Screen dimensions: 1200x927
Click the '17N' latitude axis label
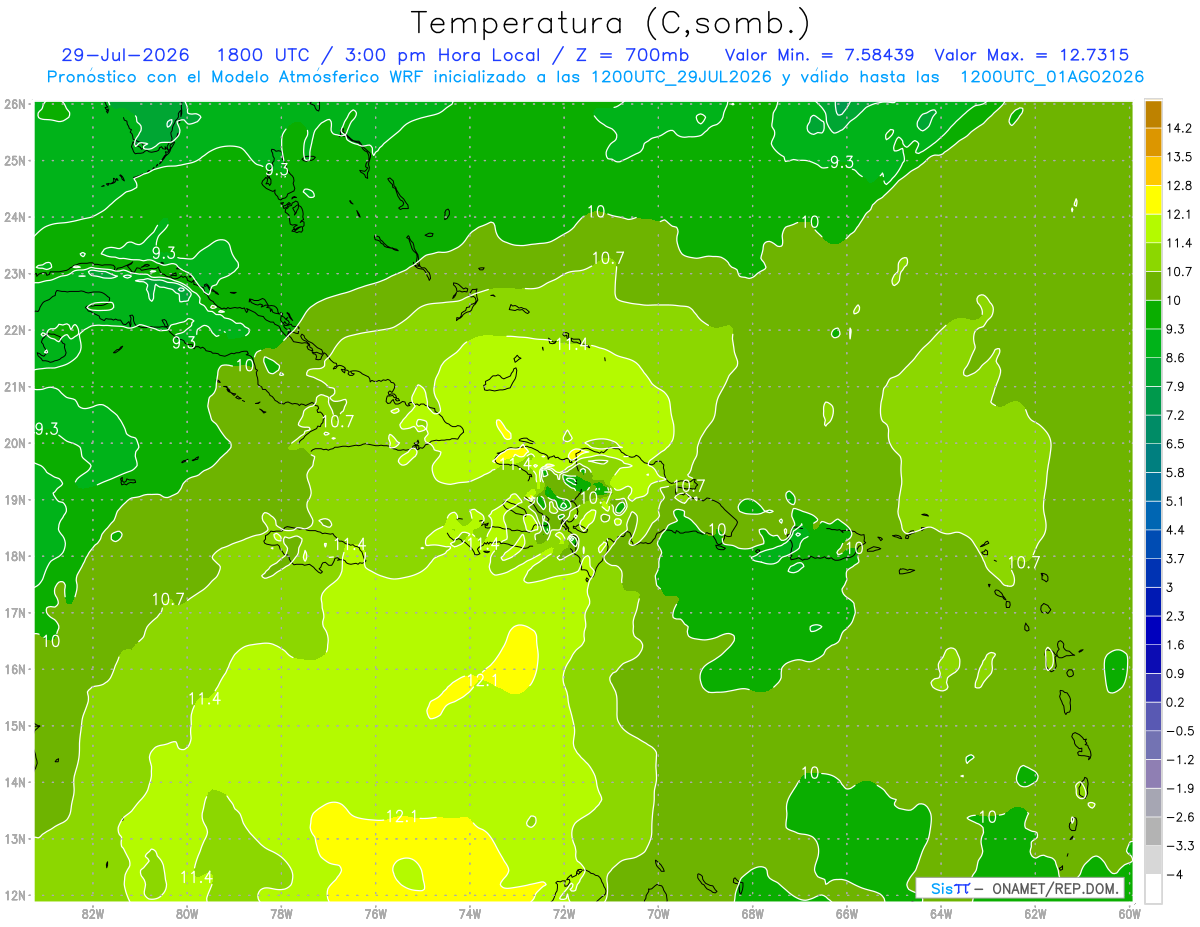coord(14,613)
